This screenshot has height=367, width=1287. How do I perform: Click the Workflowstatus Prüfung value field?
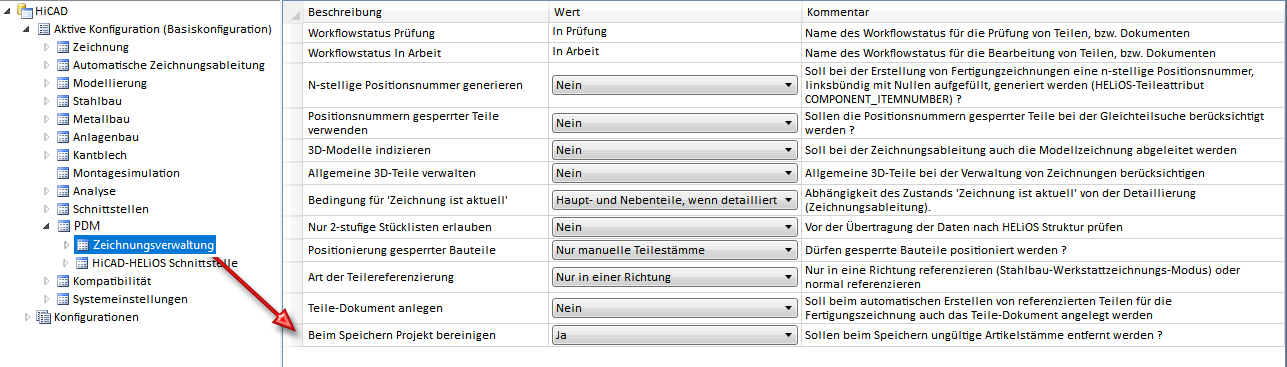[x=674, y=32]
